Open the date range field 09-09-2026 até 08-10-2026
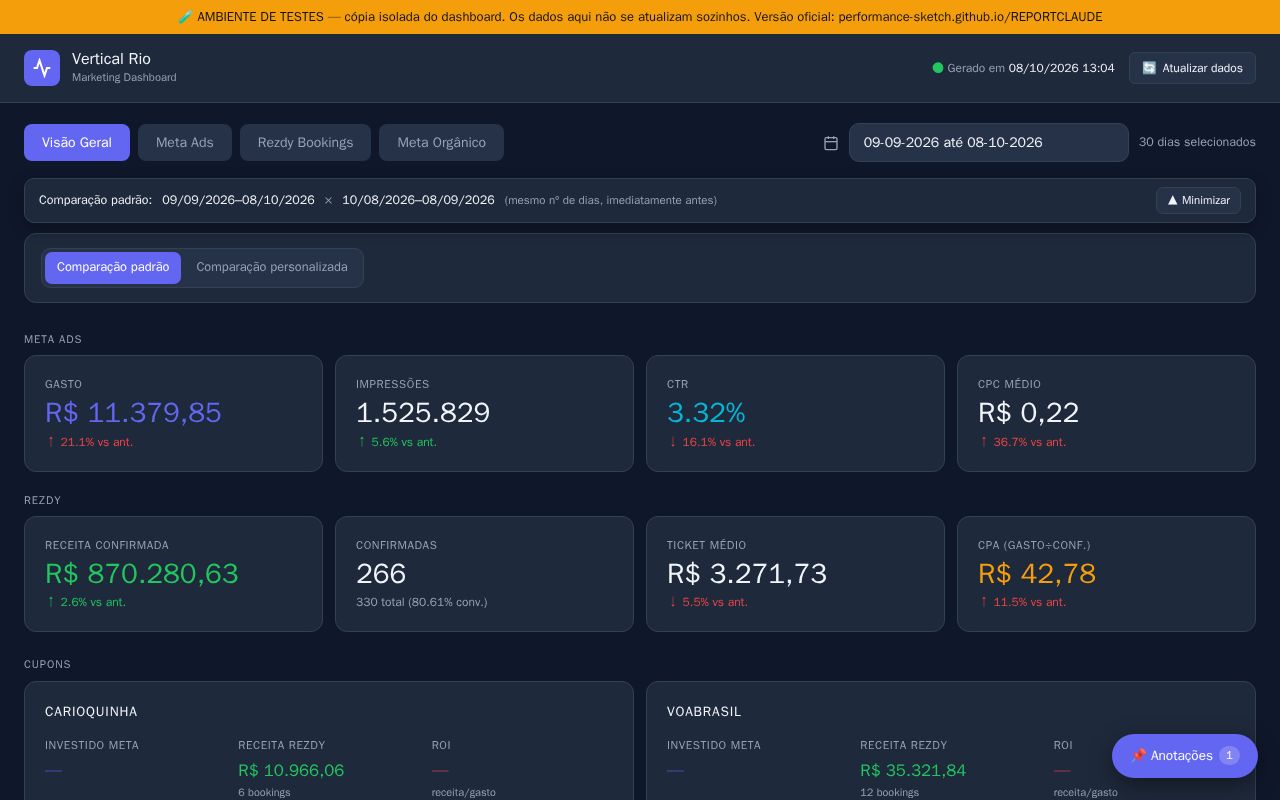 (989, 142)
